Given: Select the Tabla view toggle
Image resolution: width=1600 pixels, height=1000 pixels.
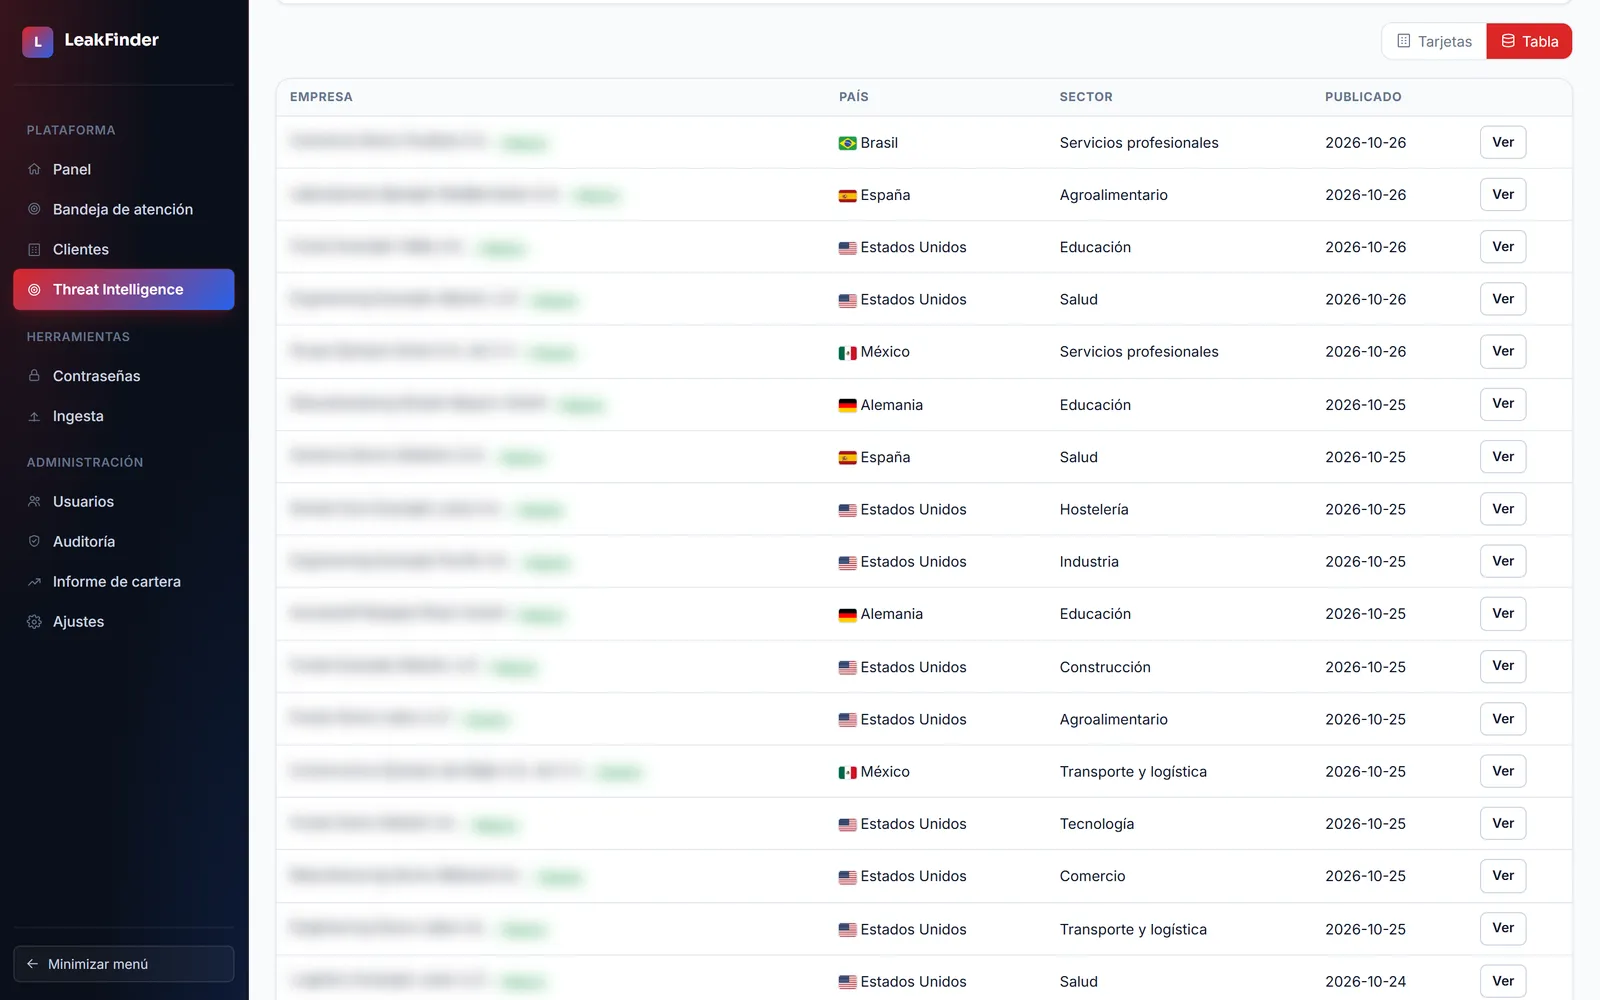Looking at the screenshot, I should coord(1529,41).
